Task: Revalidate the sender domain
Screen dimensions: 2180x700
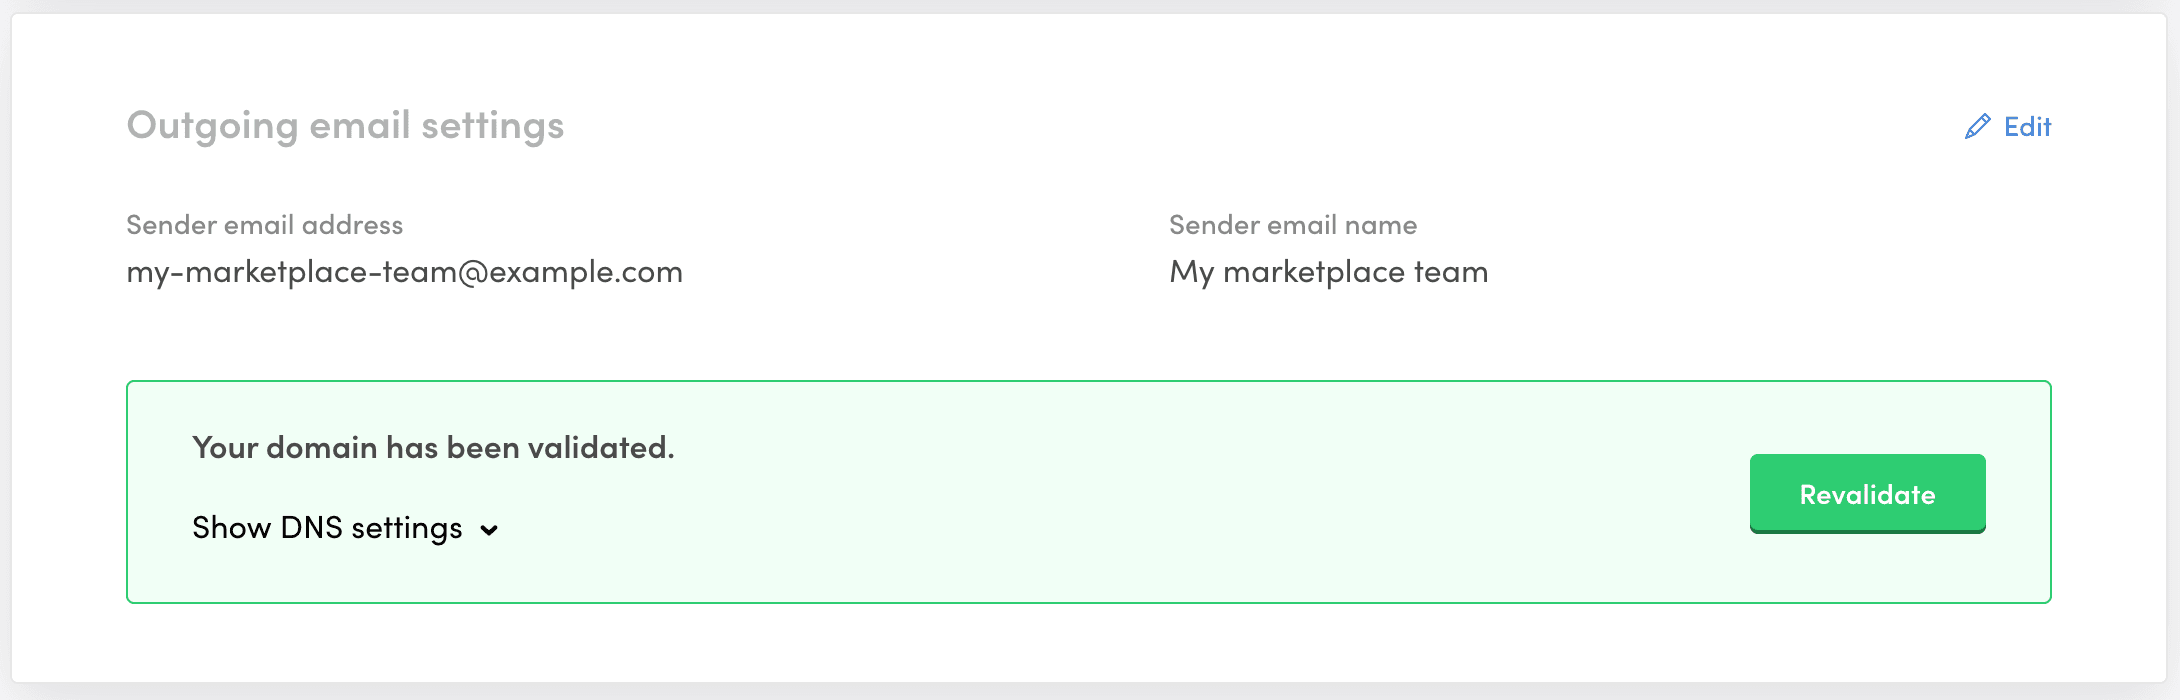Action: [1866, 494]
